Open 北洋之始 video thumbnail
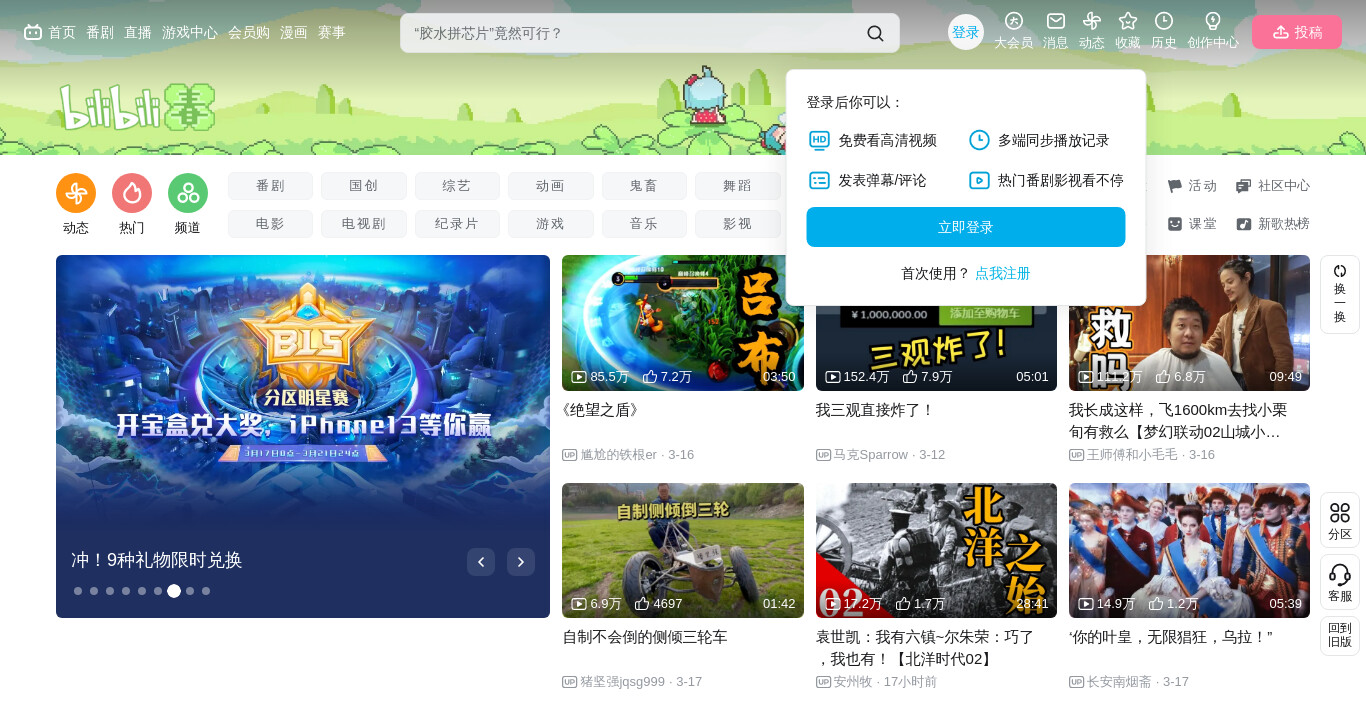Screen dimensions: 1366x728 point(936,550)
